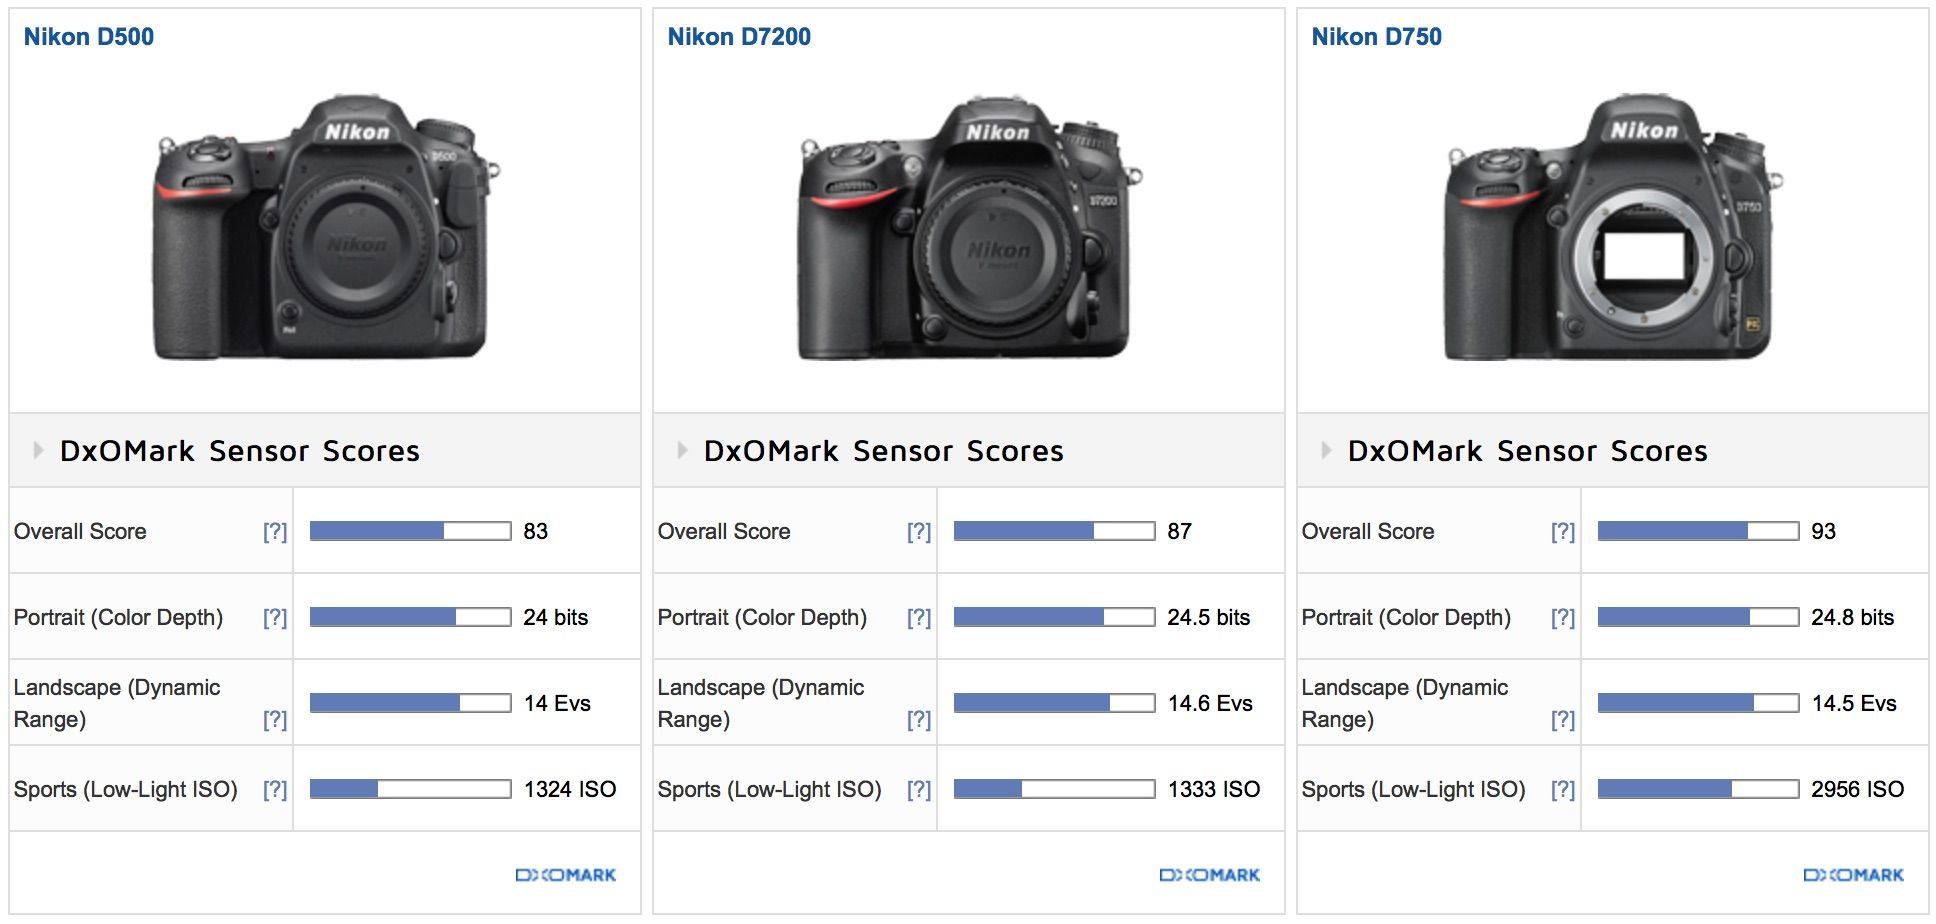Open help for D500 Portrait Color Depth

275,618
